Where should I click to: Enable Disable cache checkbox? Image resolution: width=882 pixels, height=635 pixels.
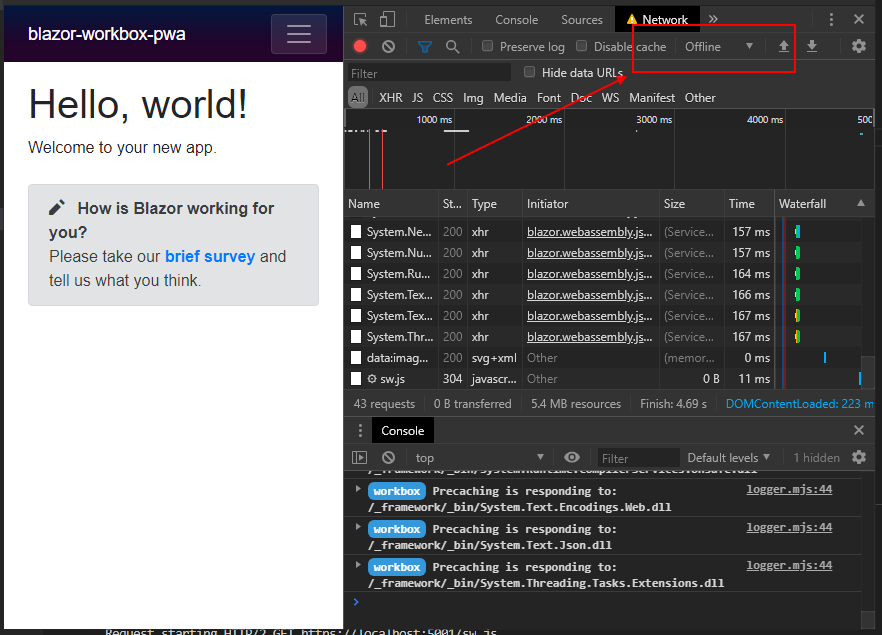pos(582,46)
